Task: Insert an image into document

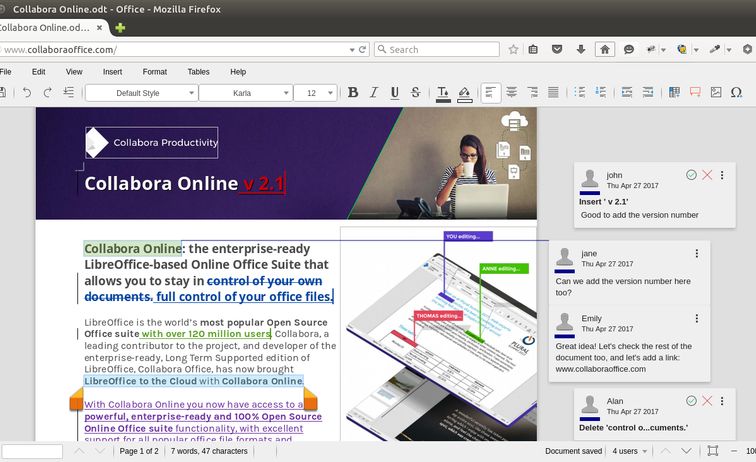Action: pos(716,93)
